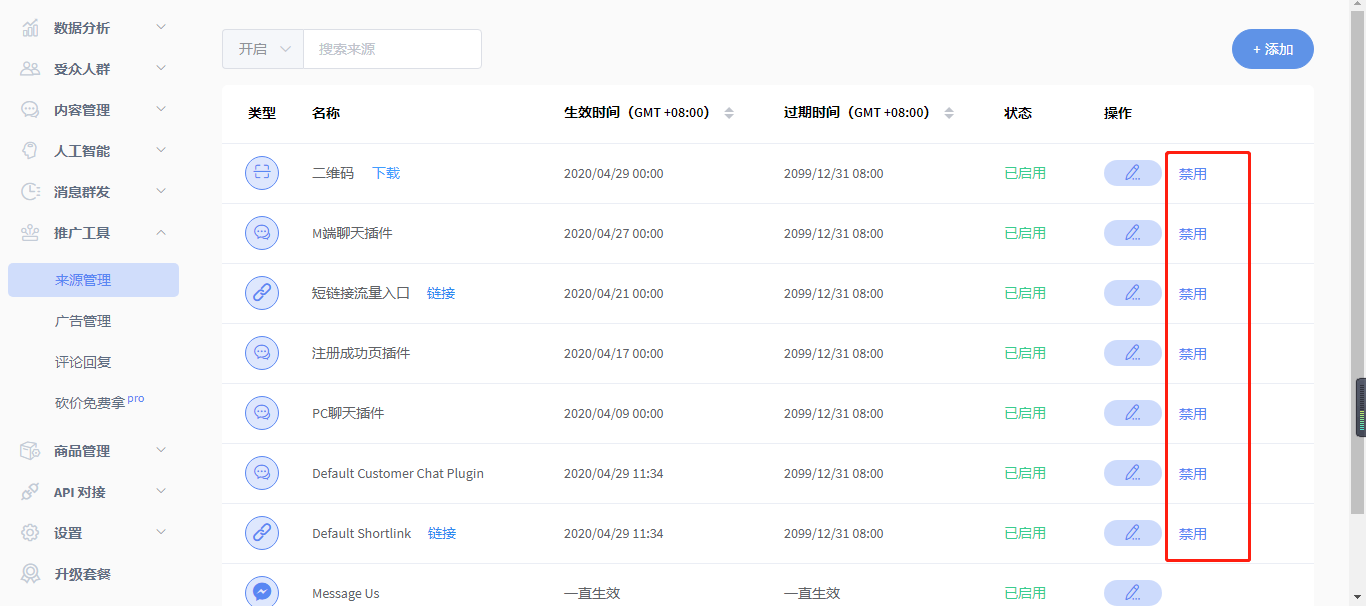Click the link type icon for Default Shortlink

tap(262, 533)
